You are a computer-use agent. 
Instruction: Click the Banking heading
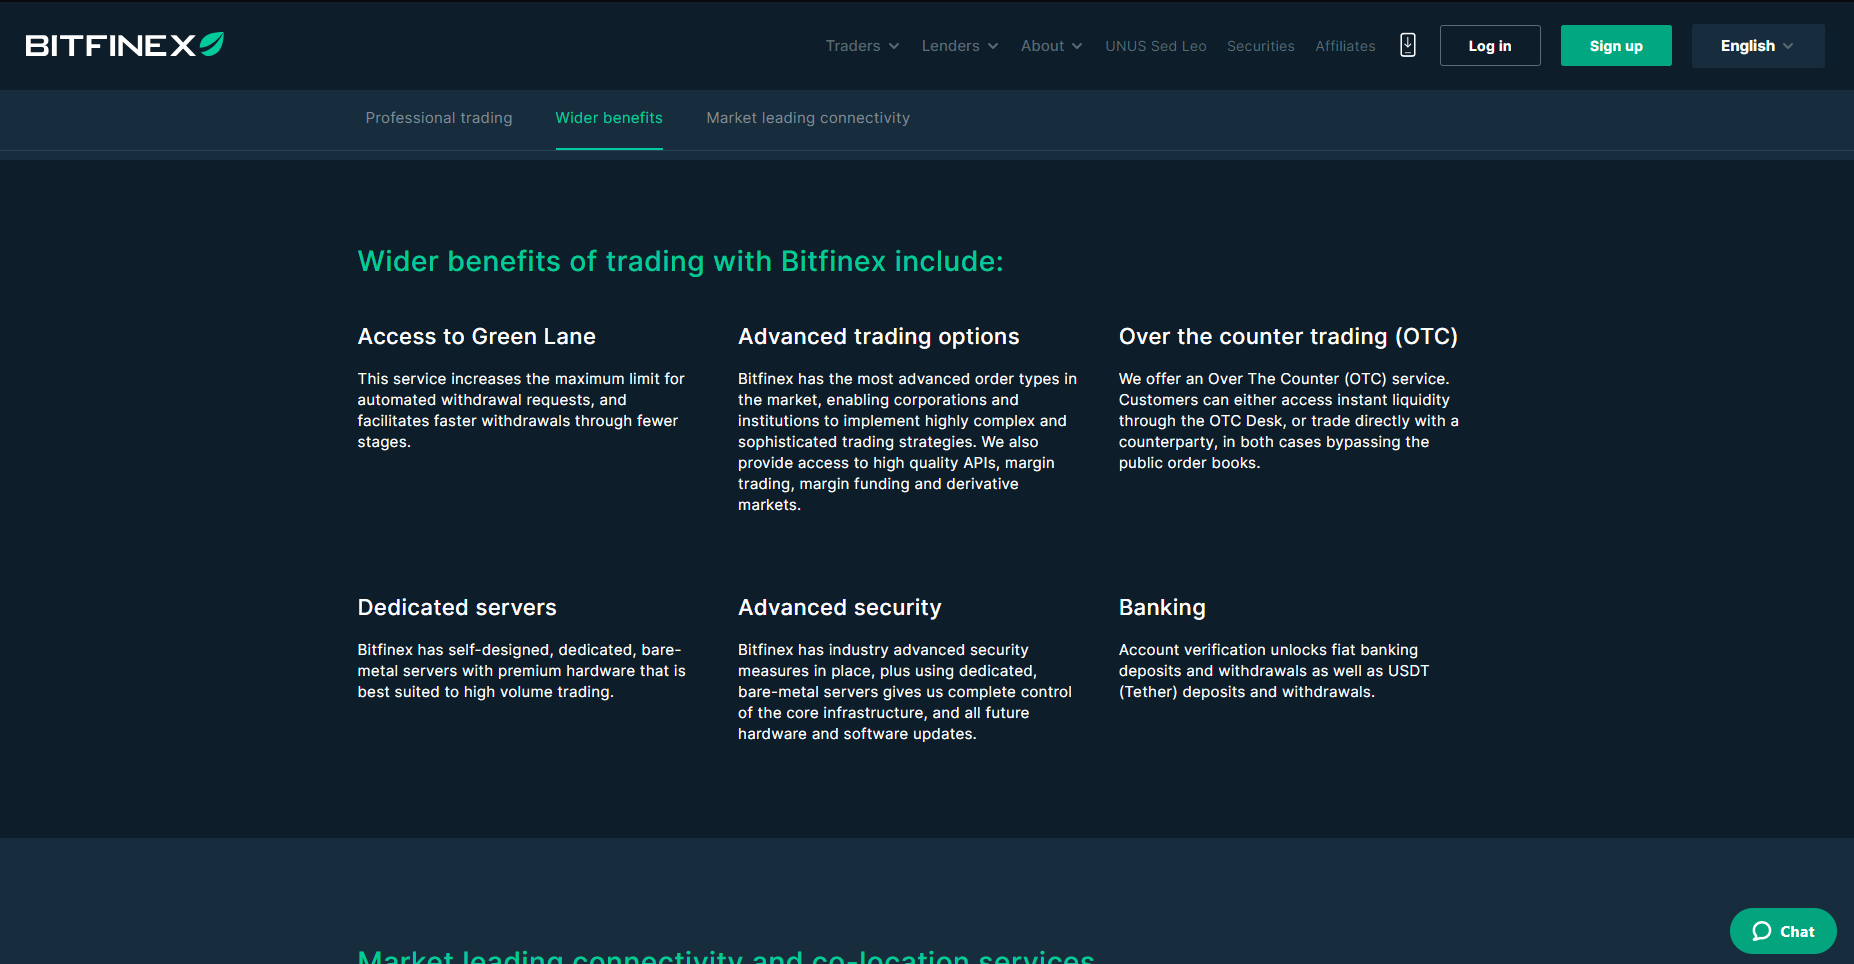point(1161,607)
